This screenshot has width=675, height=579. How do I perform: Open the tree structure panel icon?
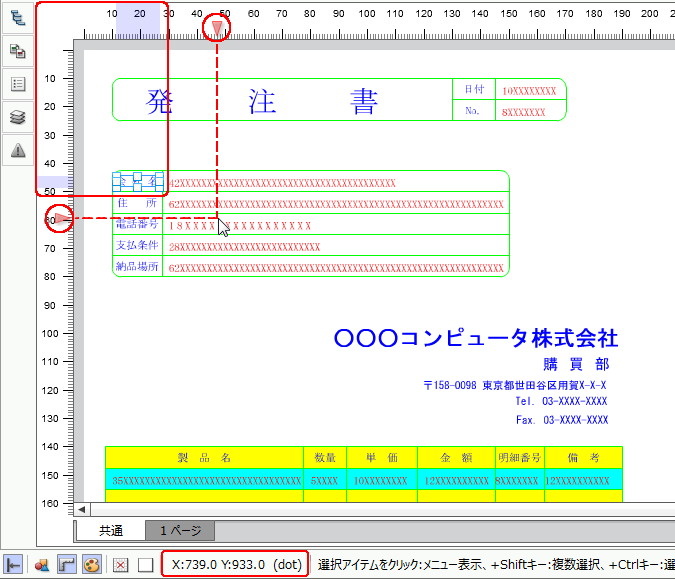(x=18, y=18)
